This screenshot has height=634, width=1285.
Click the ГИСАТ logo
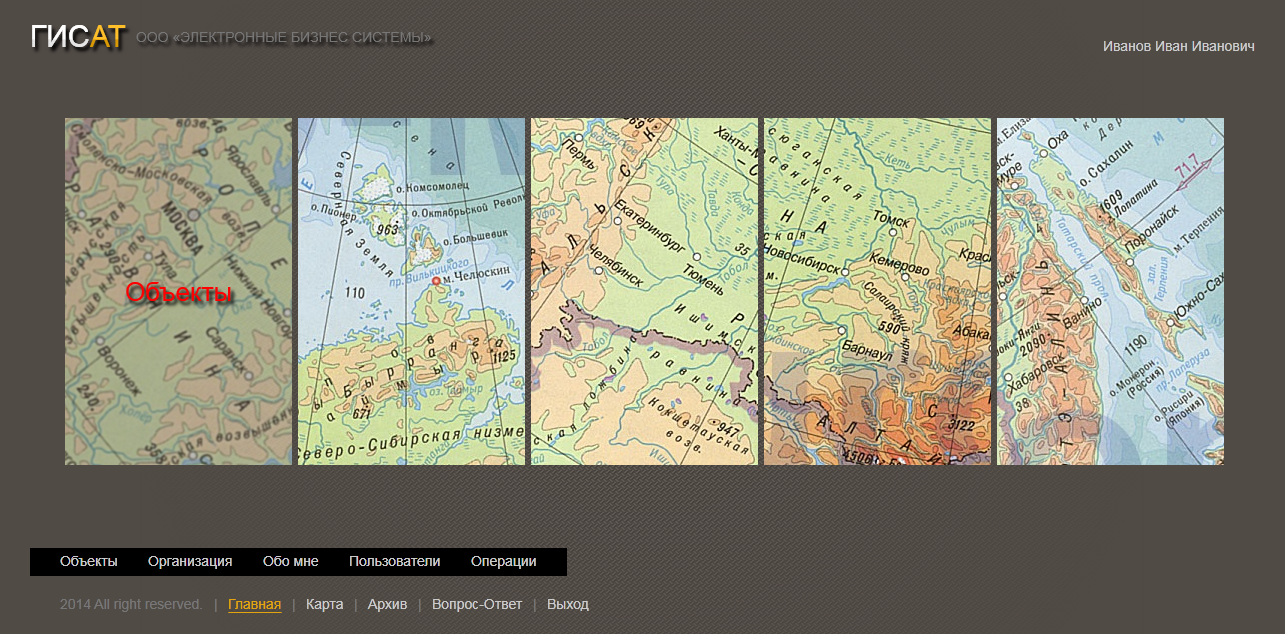(77, 37)
